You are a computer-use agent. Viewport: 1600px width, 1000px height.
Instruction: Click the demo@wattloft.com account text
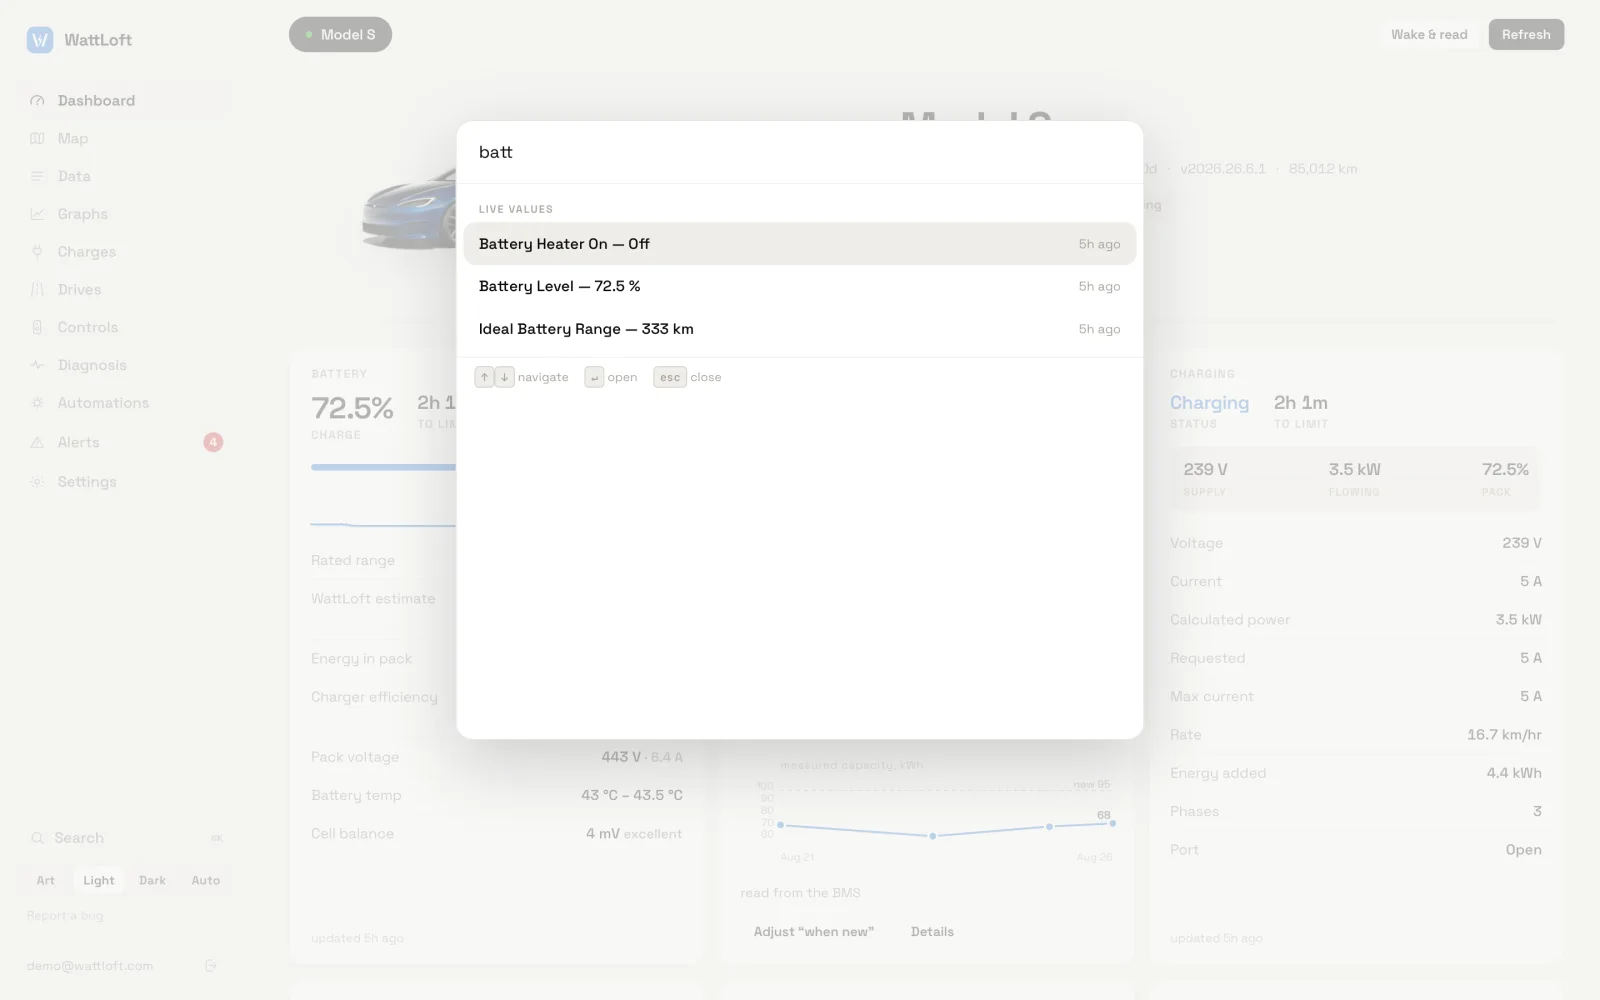click(x=90, y=966)
